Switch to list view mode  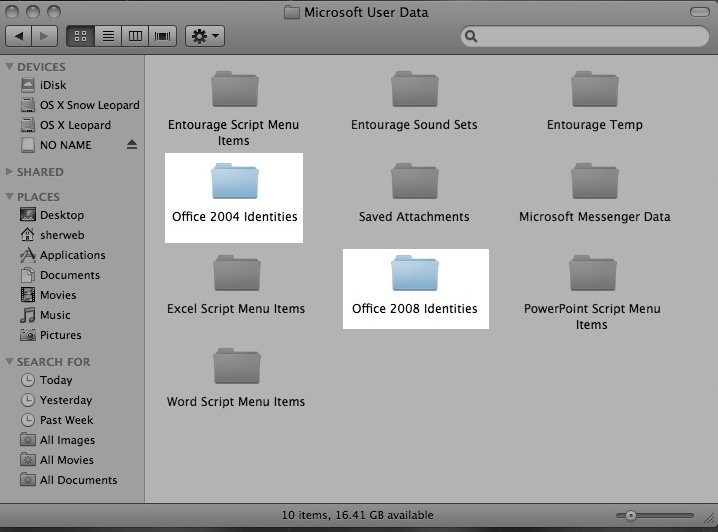click(108, 36)
